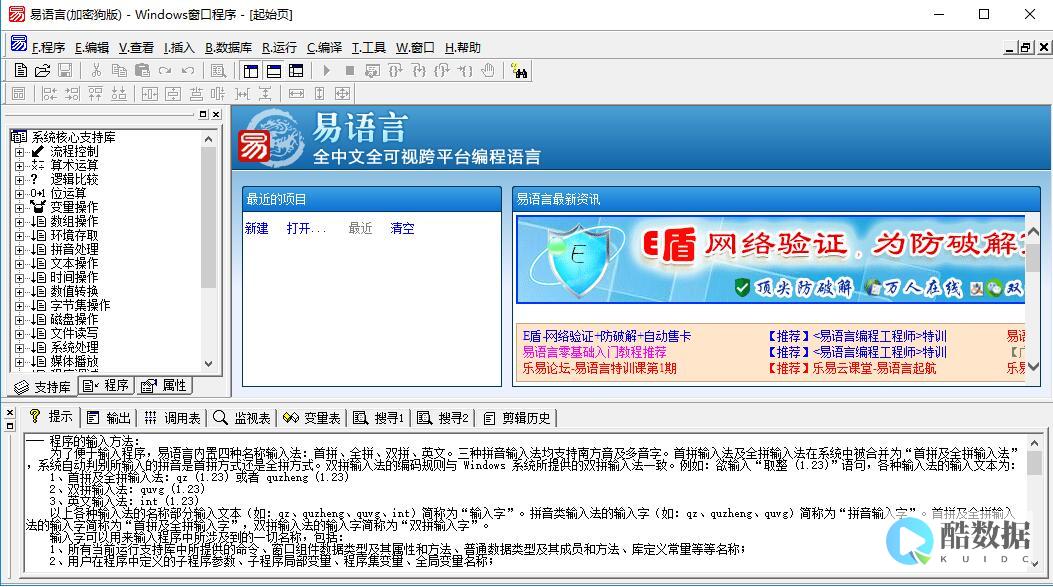This screenshot has height=587, width=1053.
Task: Open the 易语言零基础入门教程推荐 link
Action: [594, 352]
